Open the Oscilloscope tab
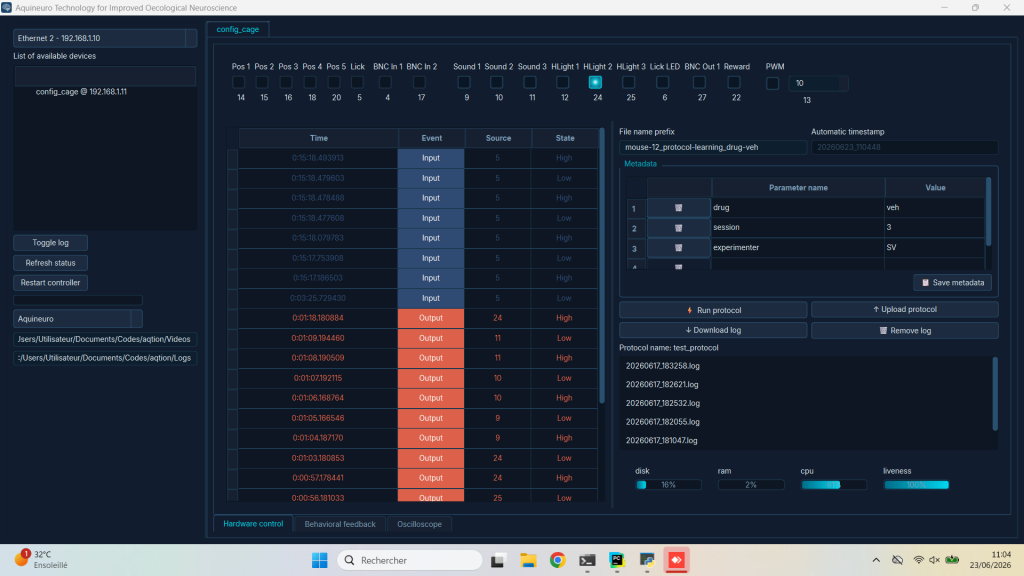The image size is (1024, 576). click(419, 524)
